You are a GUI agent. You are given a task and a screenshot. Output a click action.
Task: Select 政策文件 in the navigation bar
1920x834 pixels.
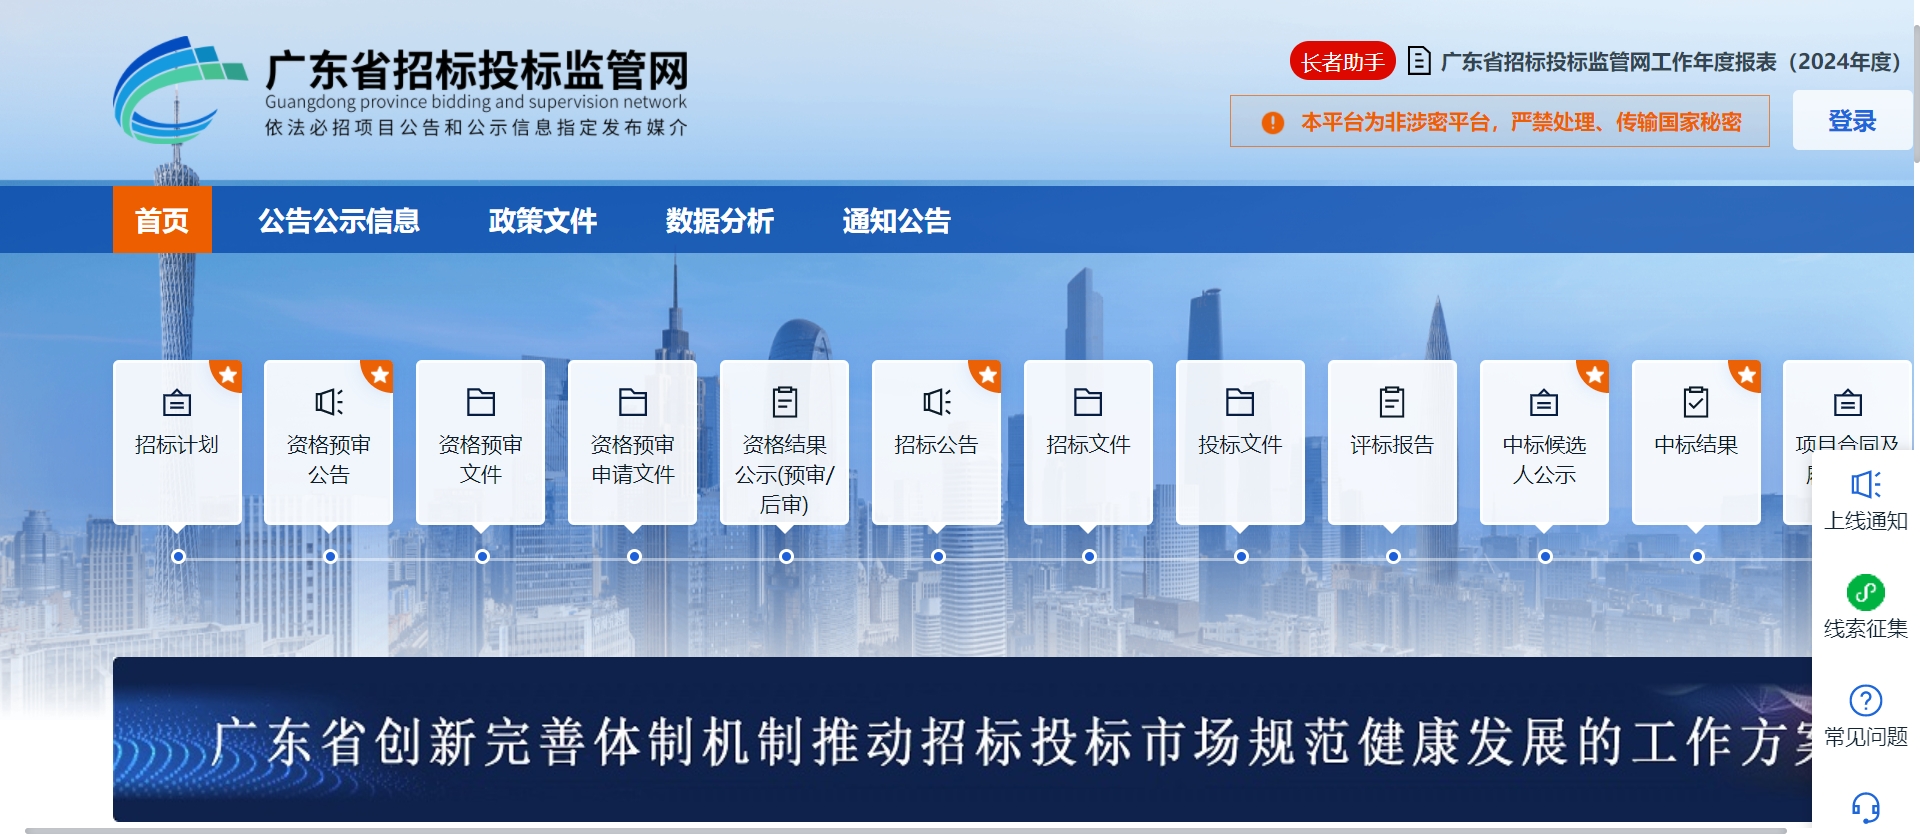point(542,220)
